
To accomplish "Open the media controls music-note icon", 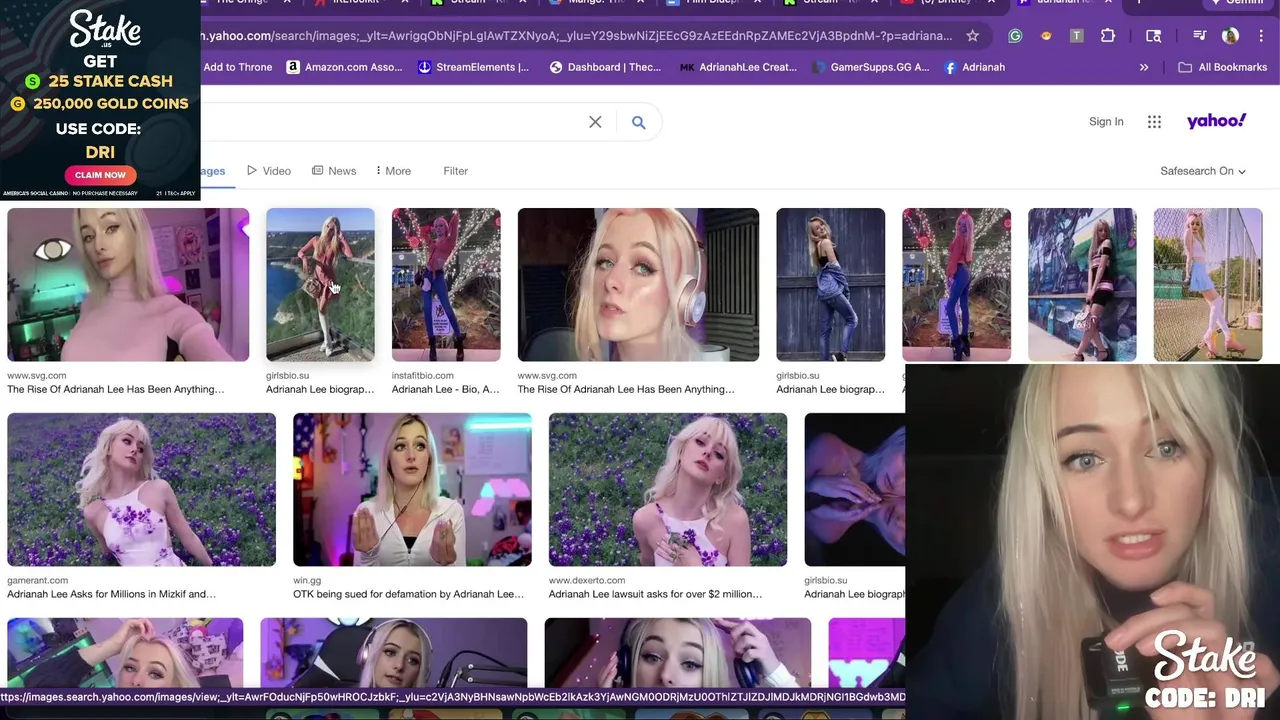I will click(x=1199, y=36).
